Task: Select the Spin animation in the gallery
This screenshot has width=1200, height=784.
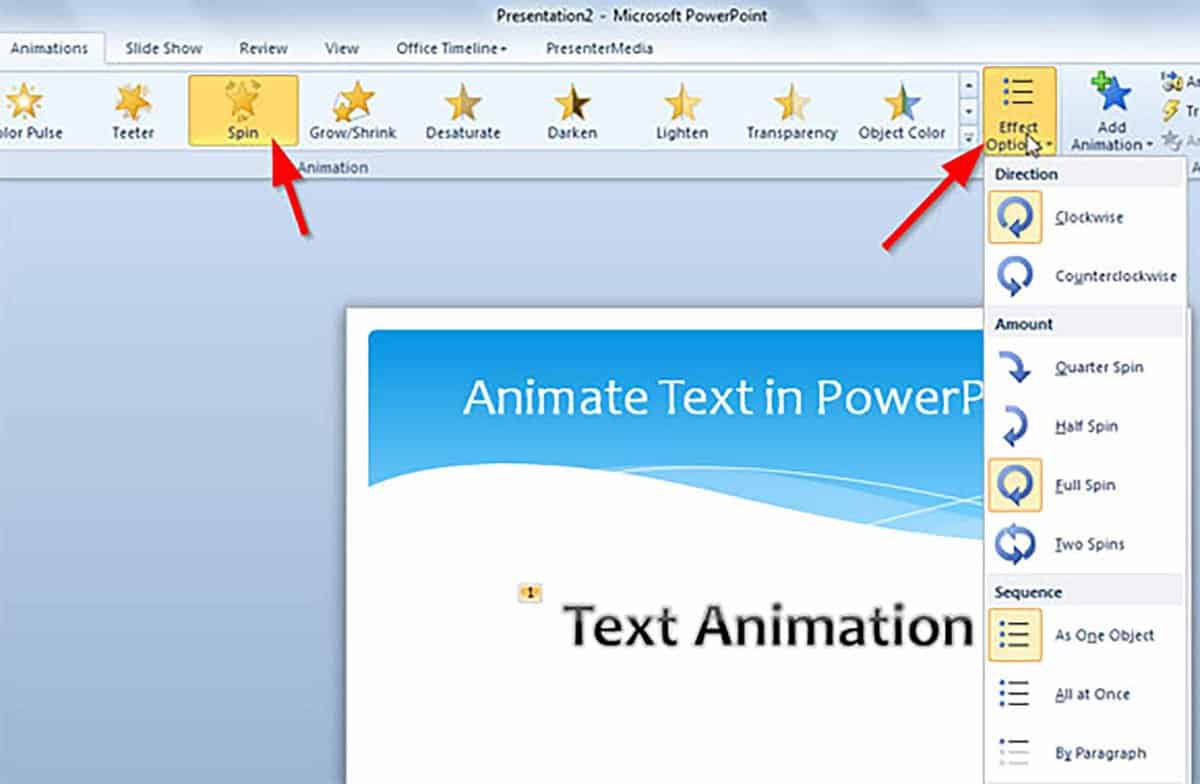Action: (243, 110)
